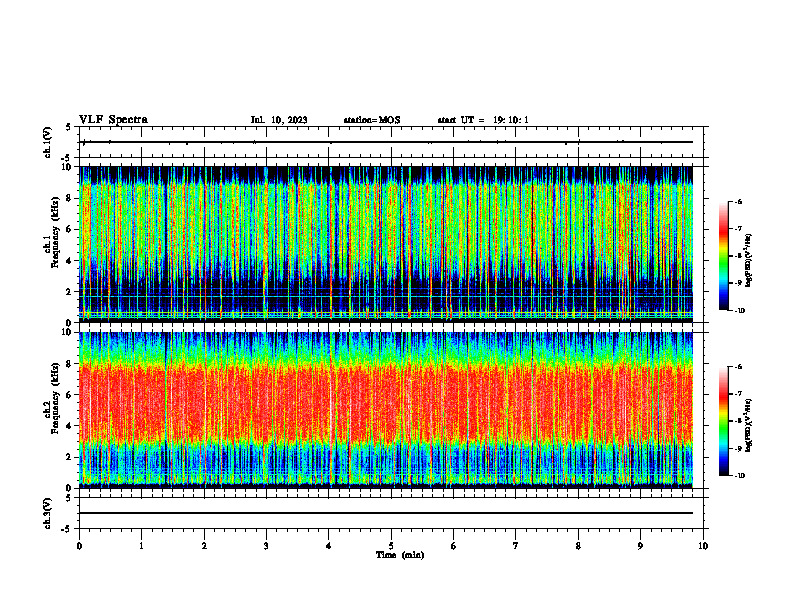
Task: Click the ch.3 voltage waveform trace
Action: click(x=386, y=513)
